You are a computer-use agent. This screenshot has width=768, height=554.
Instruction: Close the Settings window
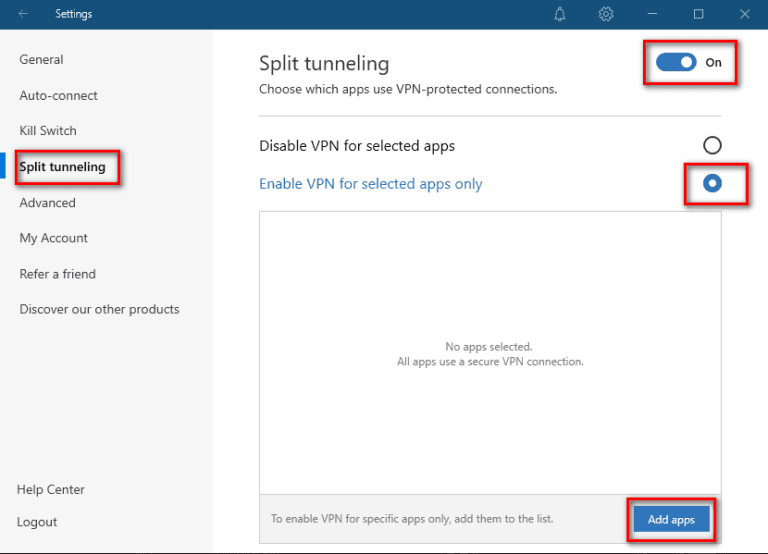744,14
